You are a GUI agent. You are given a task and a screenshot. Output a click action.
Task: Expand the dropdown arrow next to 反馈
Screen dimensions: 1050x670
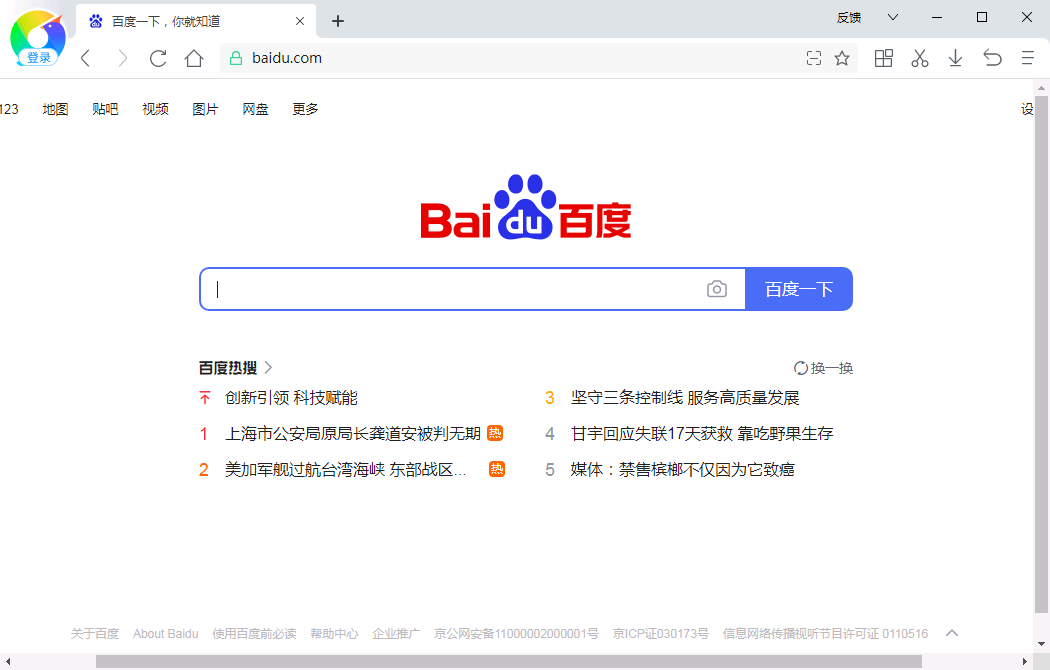[893, 17]
